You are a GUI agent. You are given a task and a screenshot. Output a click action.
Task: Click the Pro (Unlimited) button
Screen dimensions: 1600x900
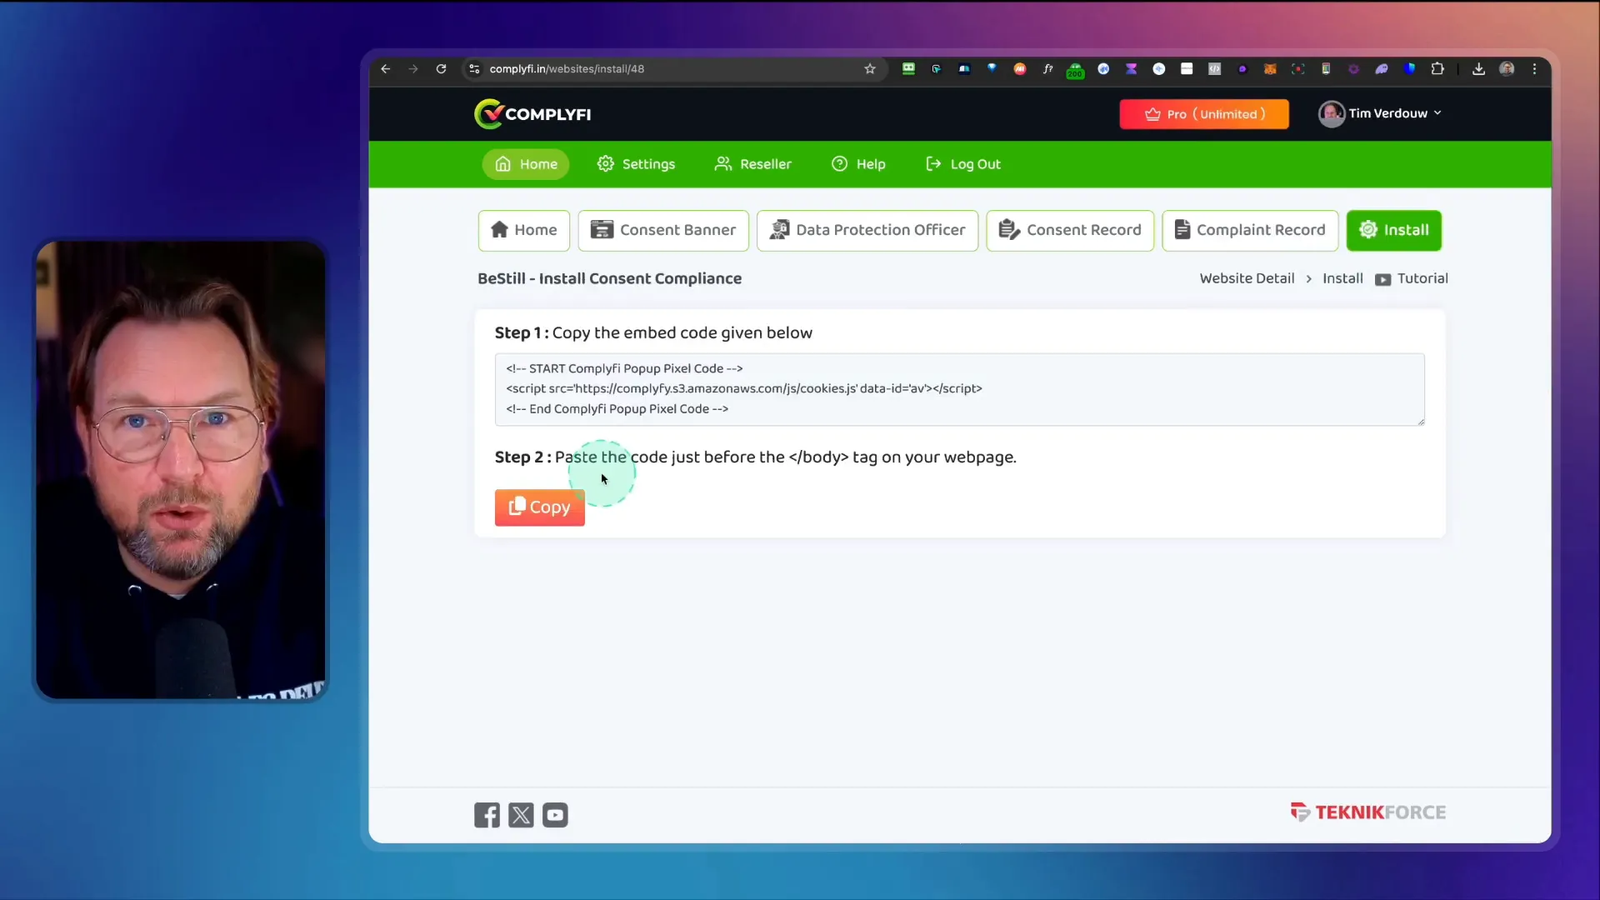(x=1204, y=114)
